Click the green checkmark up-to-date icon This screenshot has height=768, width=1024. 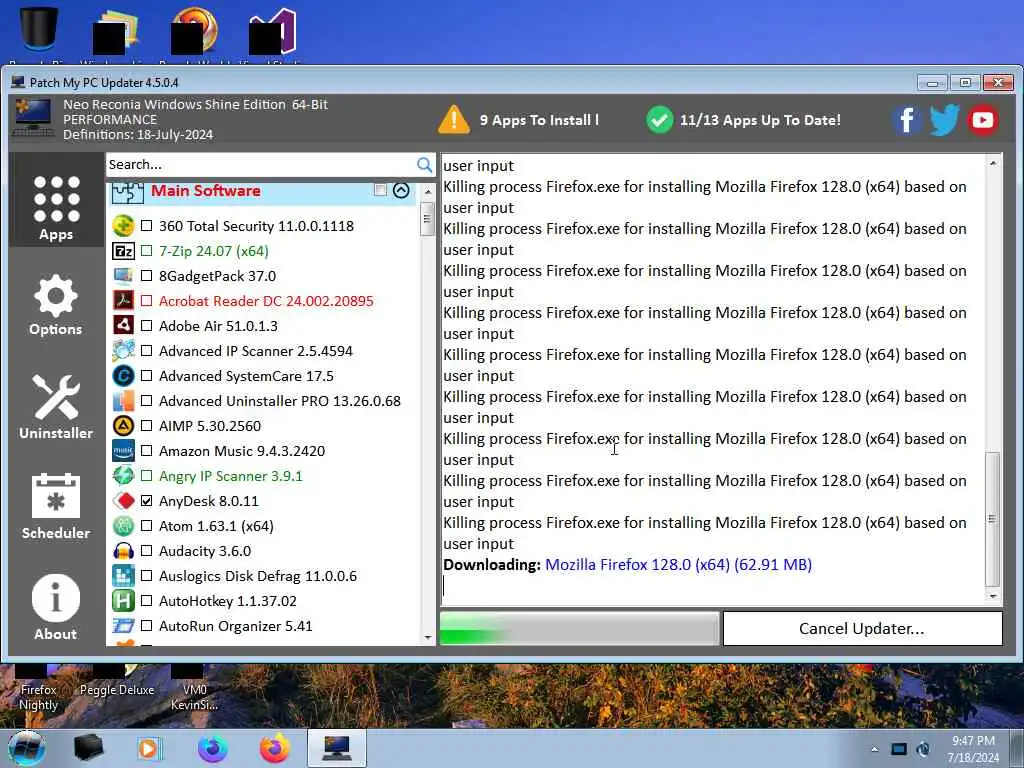tap(660, 120)
